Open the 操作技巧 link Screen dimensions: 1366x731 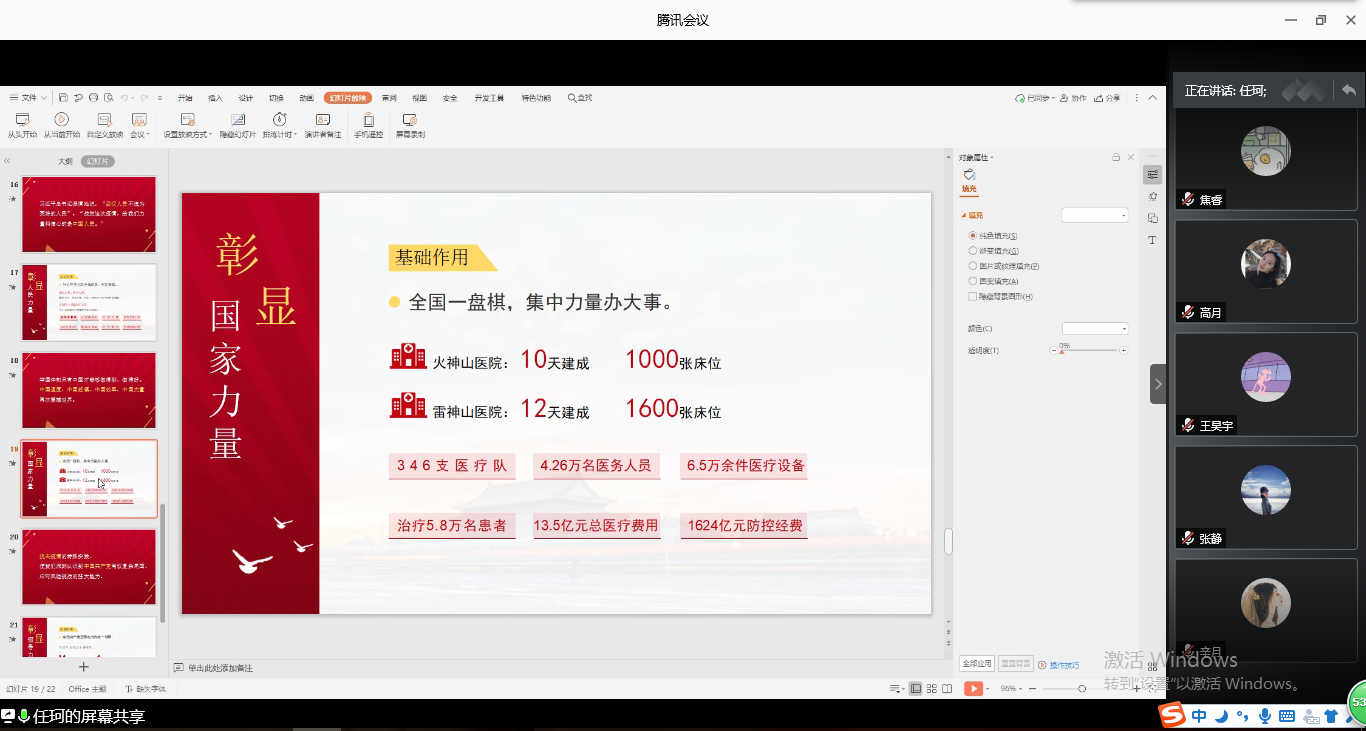1063,665
